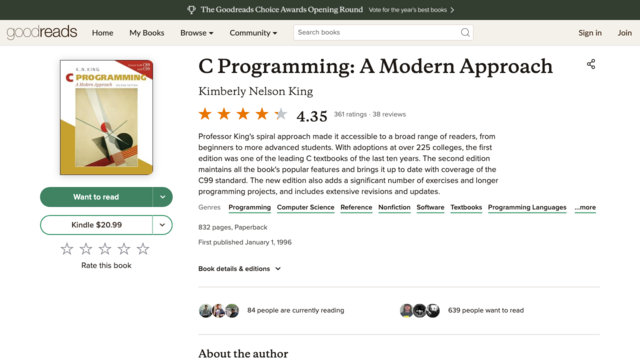Open Computer Science genre tag
The width and height of the screenshot is (640, 360).
pos(305,207)
